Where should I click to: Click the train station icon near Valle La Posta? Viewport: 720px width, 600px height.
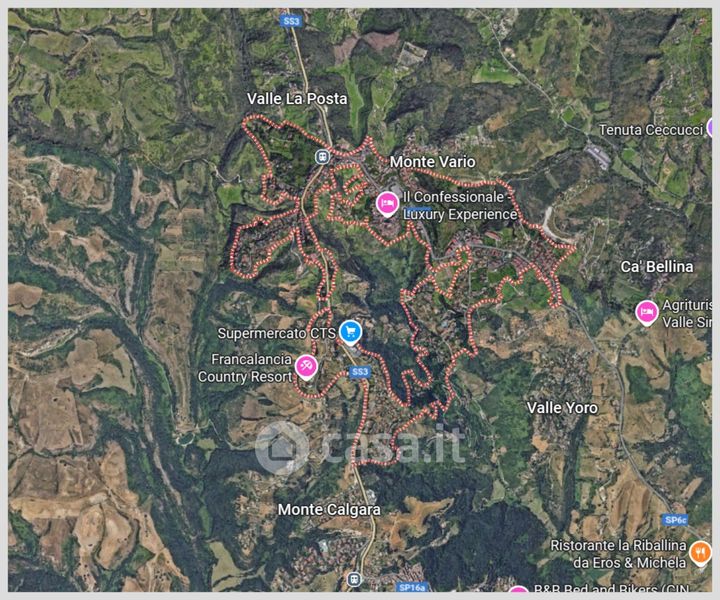(322, 157)
